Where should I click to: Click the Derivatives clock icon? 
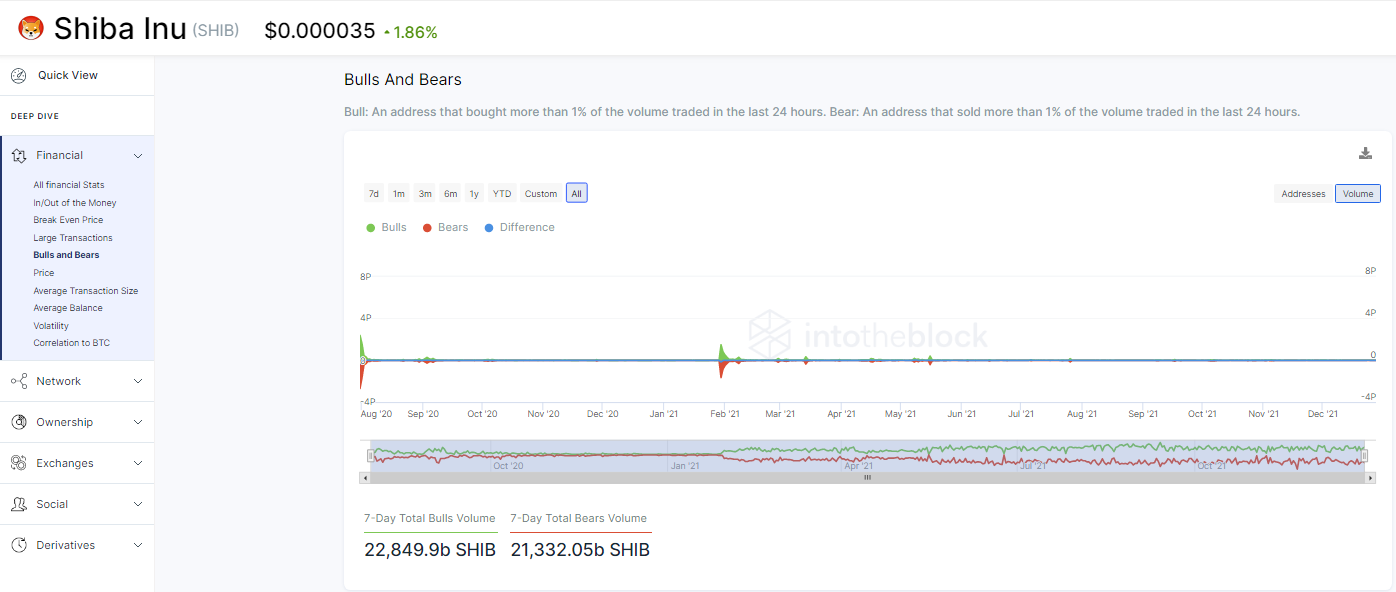coord(18,545)
